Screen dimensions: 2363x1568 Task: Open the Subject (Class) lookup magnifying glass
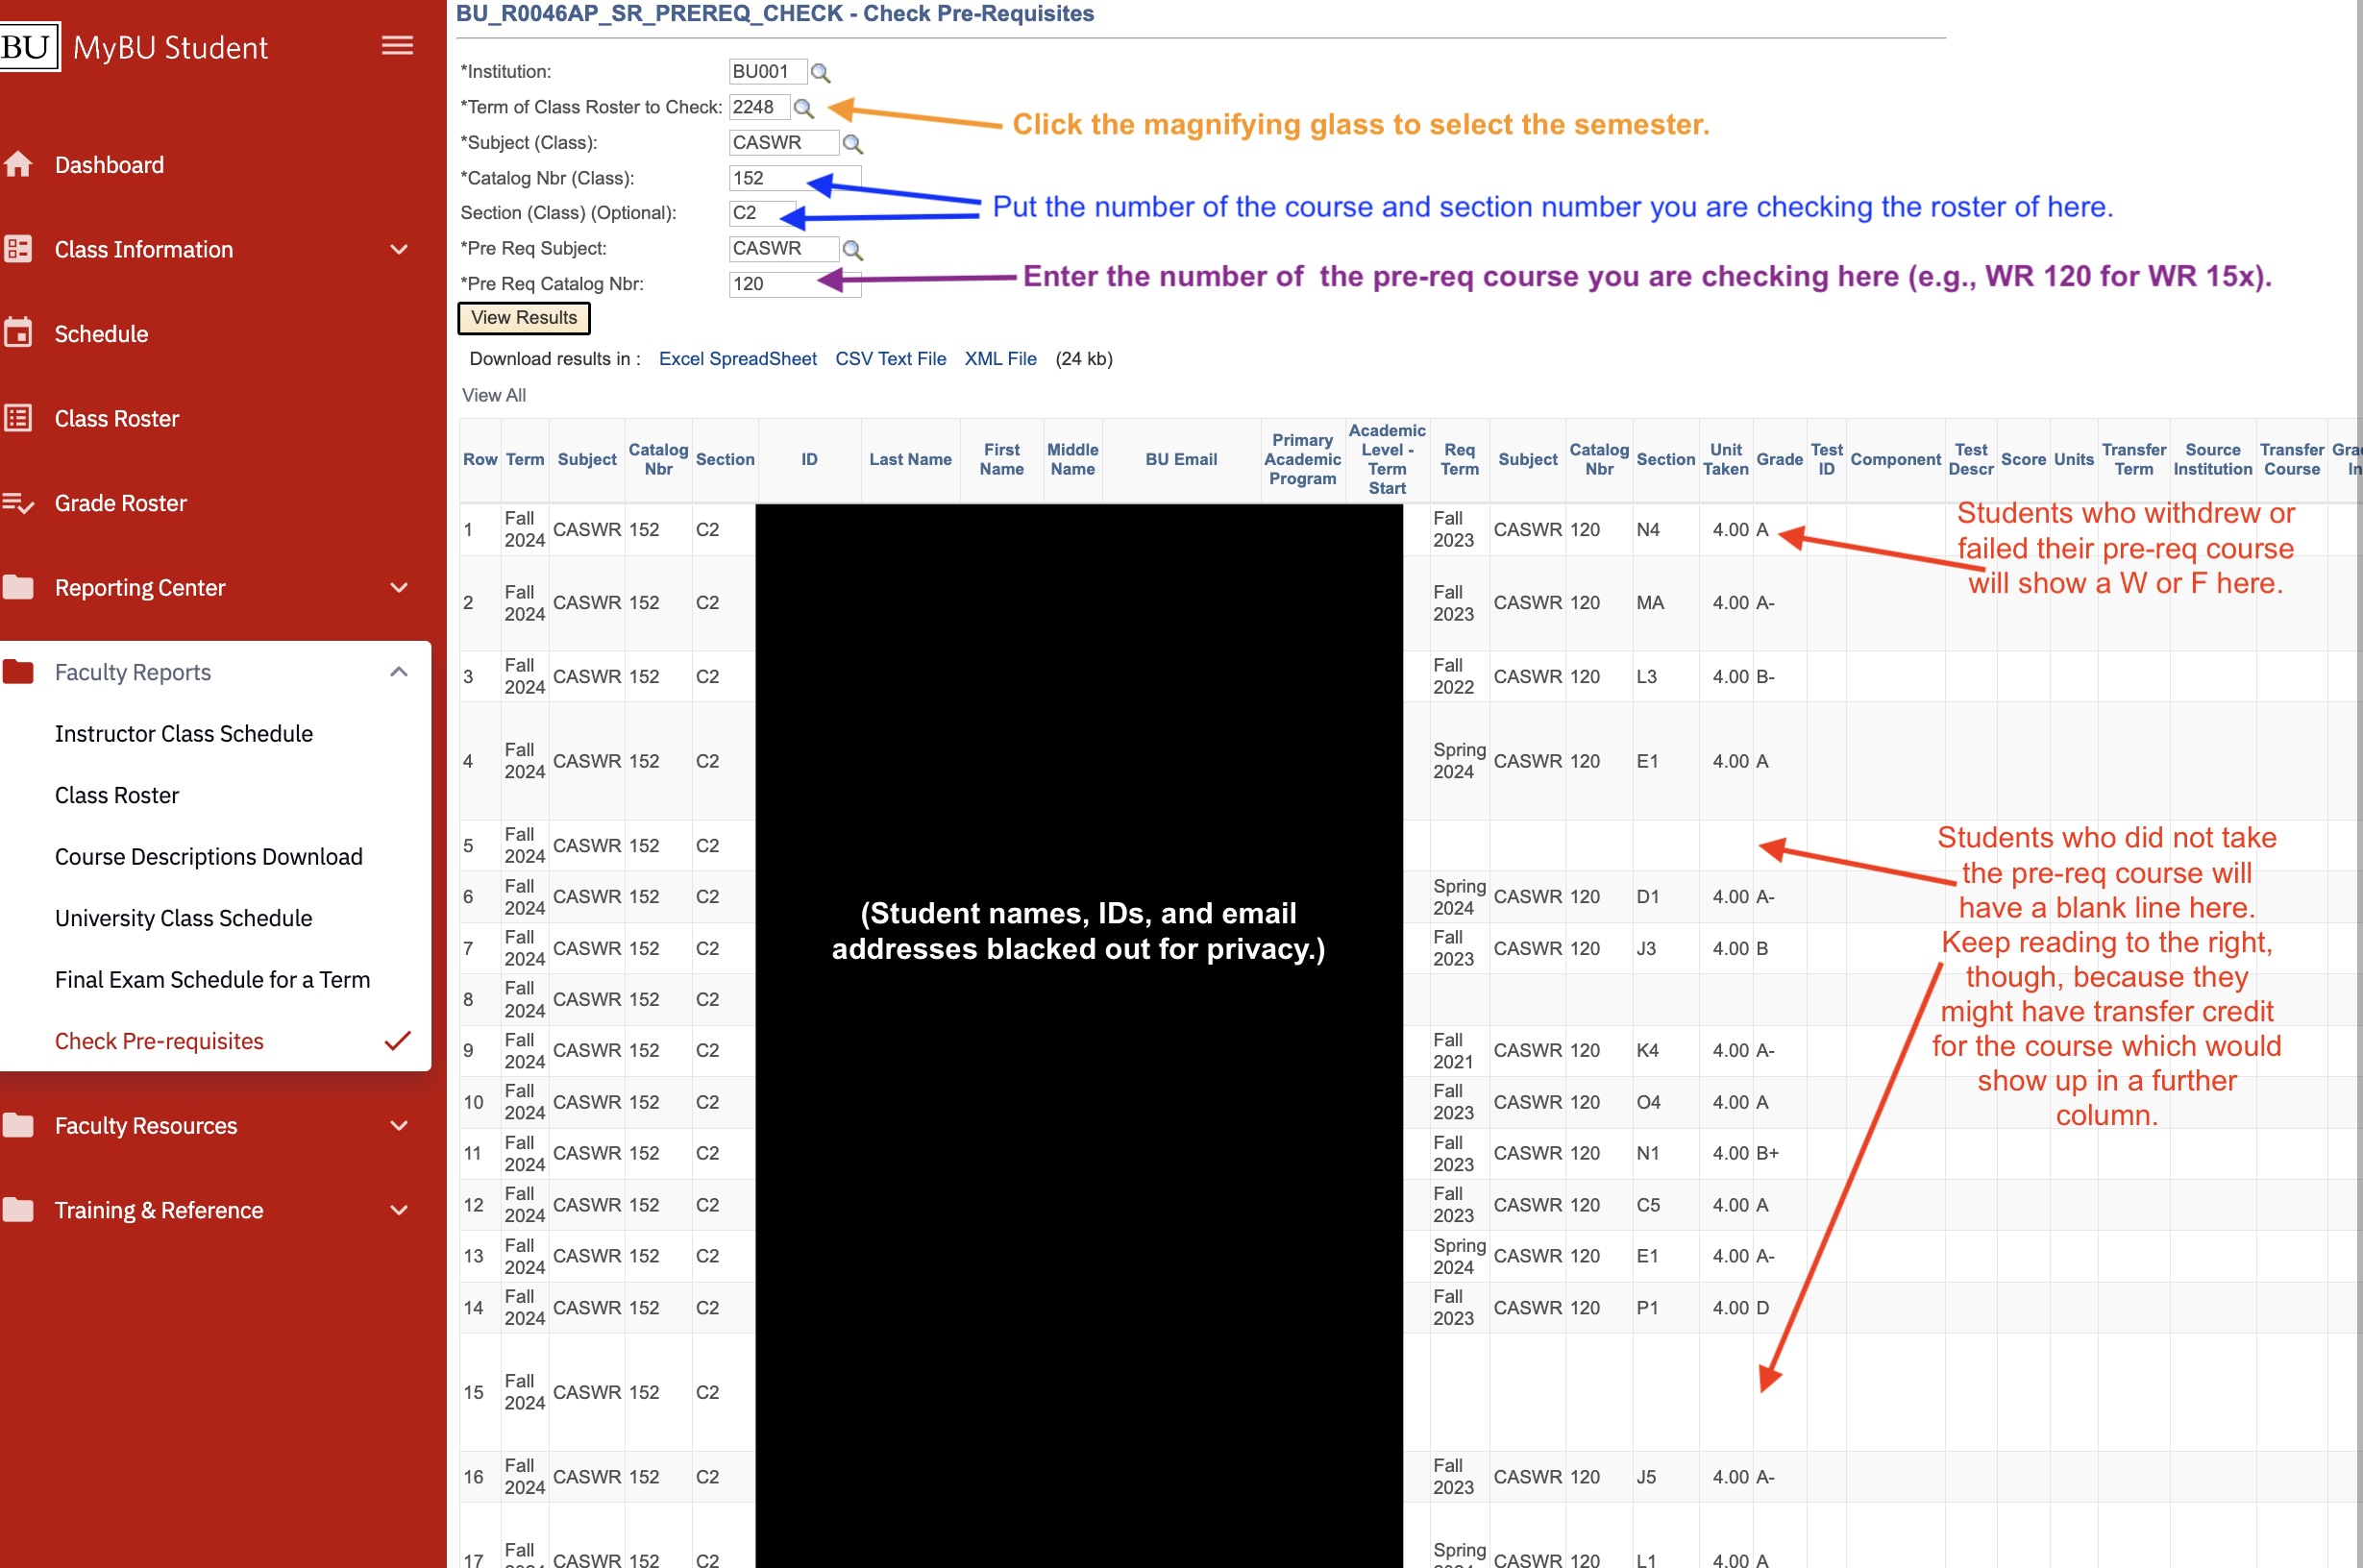tap(852, 144)
